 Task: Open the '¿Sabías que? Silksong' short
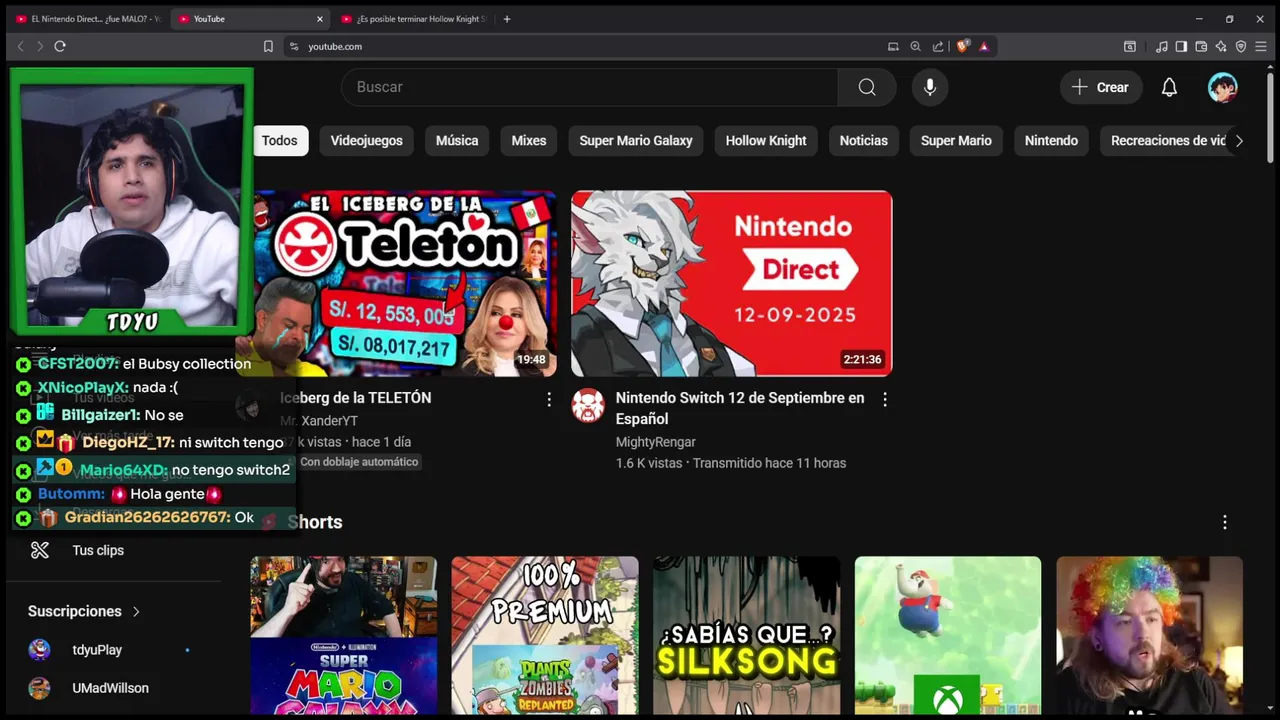[747, 635]
